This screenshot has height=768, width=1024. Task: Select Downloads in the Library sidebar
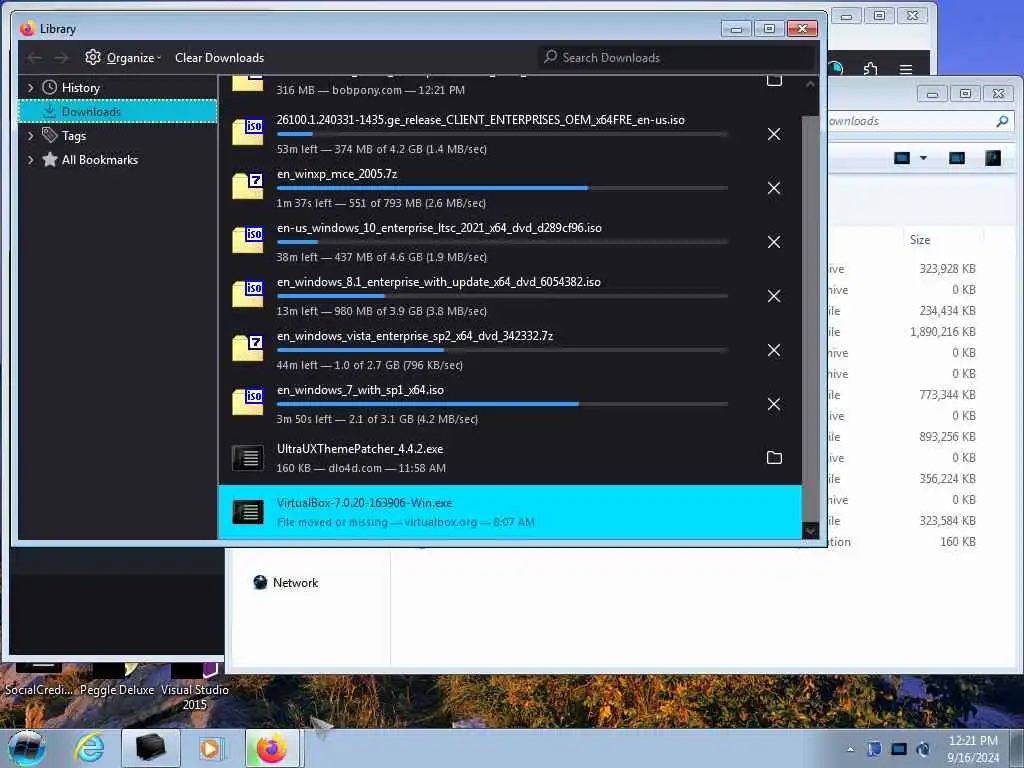118,112
